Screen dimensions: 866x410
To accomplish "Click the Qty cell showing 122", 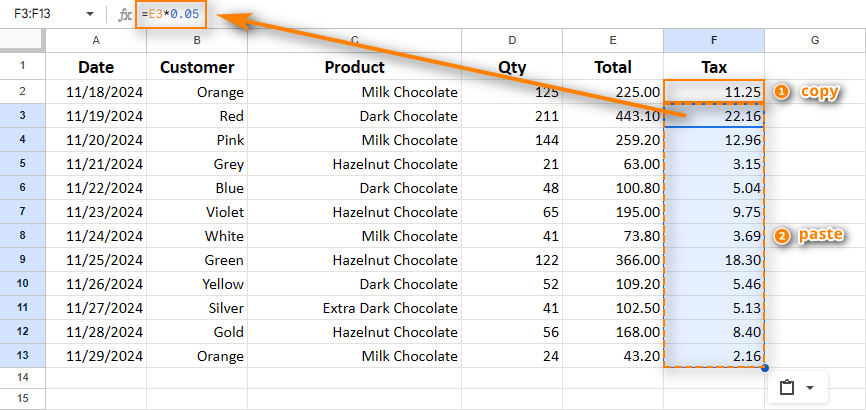I will click(512, 260).
